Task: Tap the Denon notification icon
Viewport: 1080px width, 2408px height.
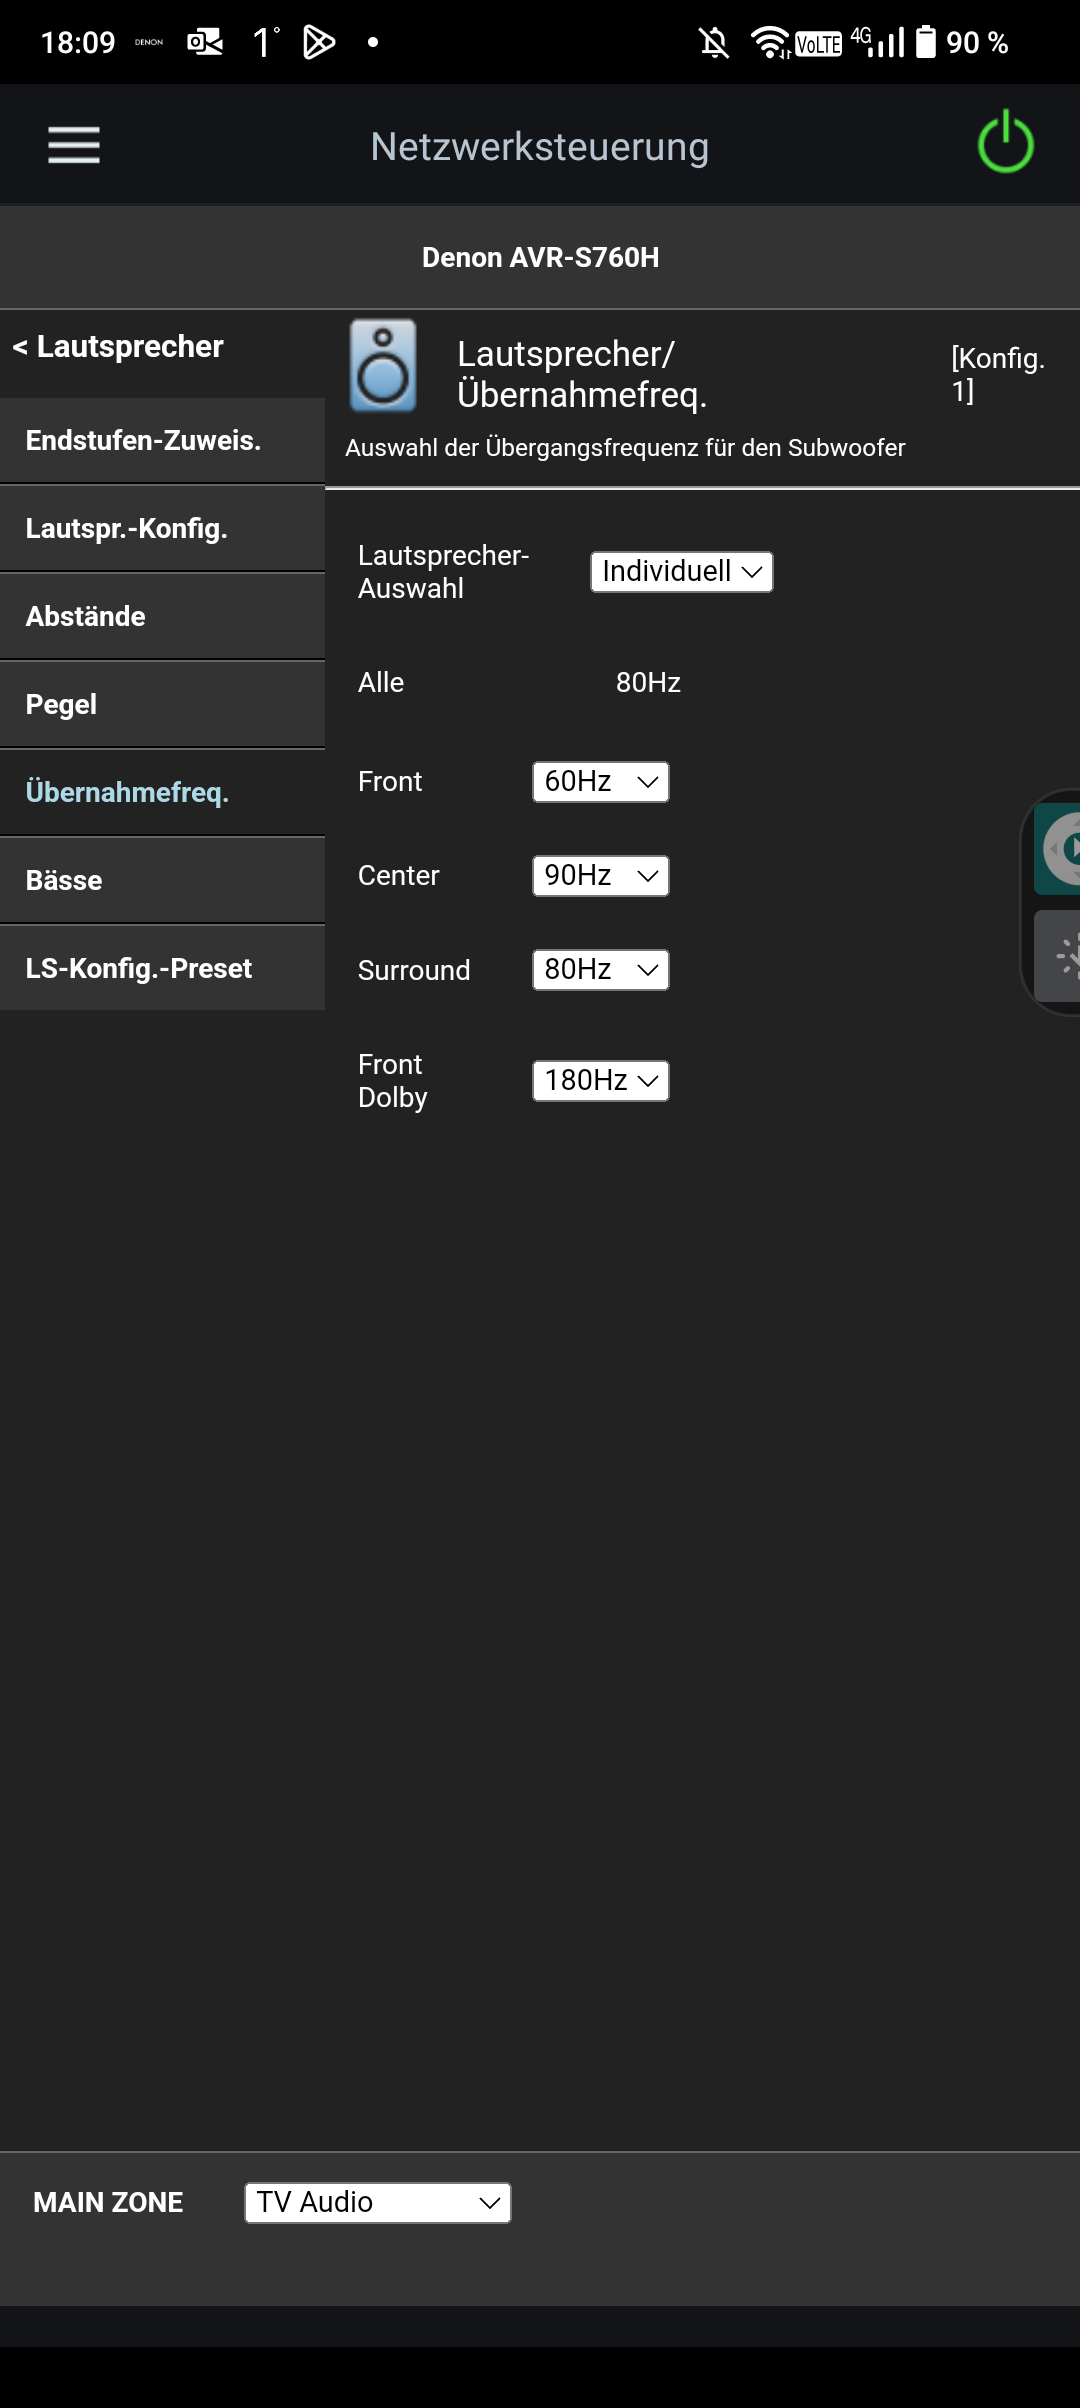Action: click(x=149, y=42)
